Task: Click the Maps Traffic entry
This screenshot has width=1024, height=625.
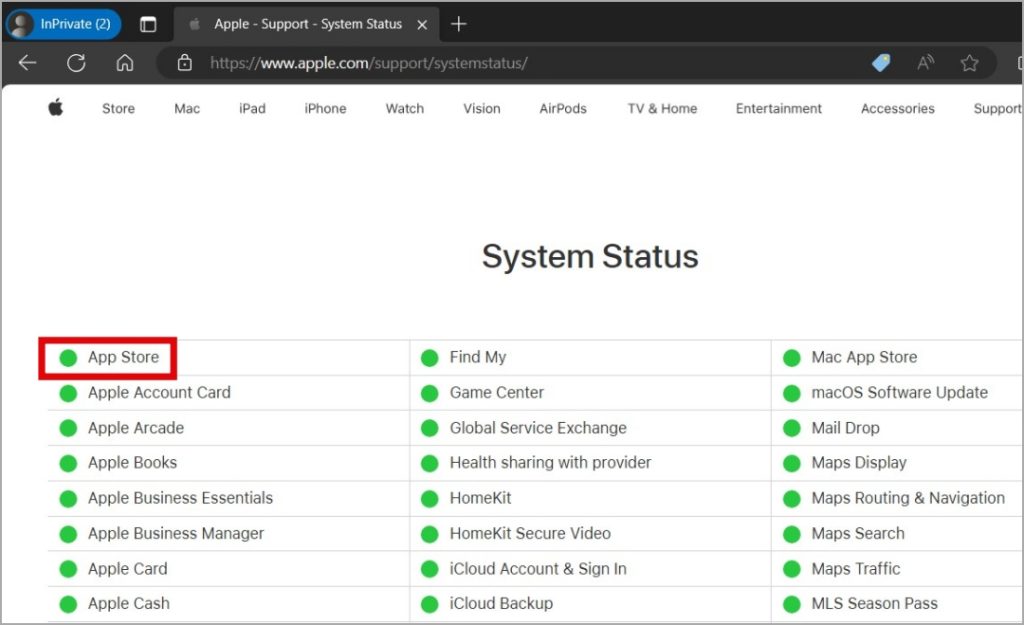Action: click(856, 569)
